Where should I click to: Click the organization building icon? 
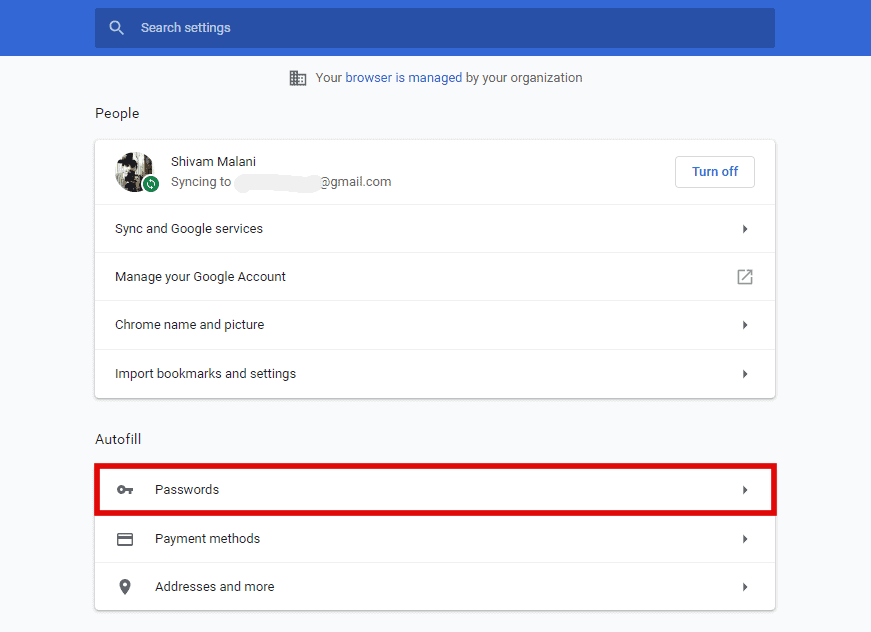coord(298,77)
